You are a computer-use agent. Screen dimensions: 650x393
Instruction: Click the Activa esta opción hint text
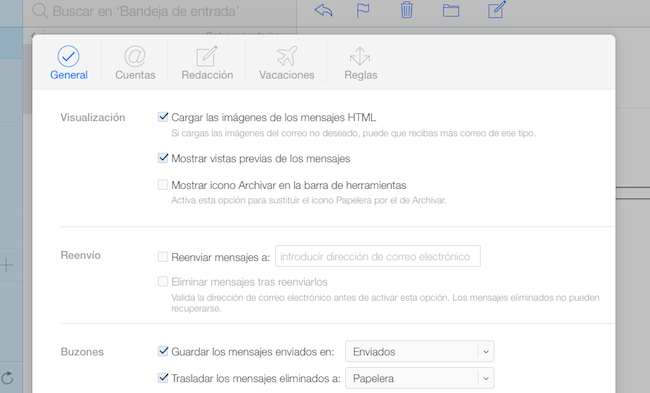click(x=309, y=200)
